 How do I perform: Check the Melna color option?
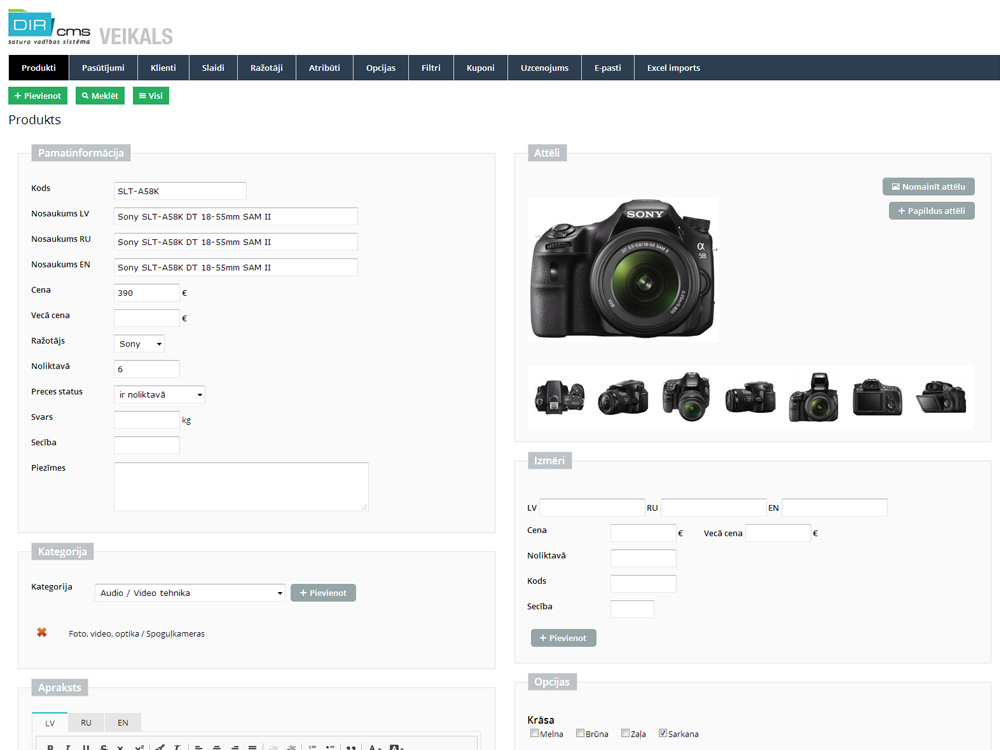tap(534, 733)
